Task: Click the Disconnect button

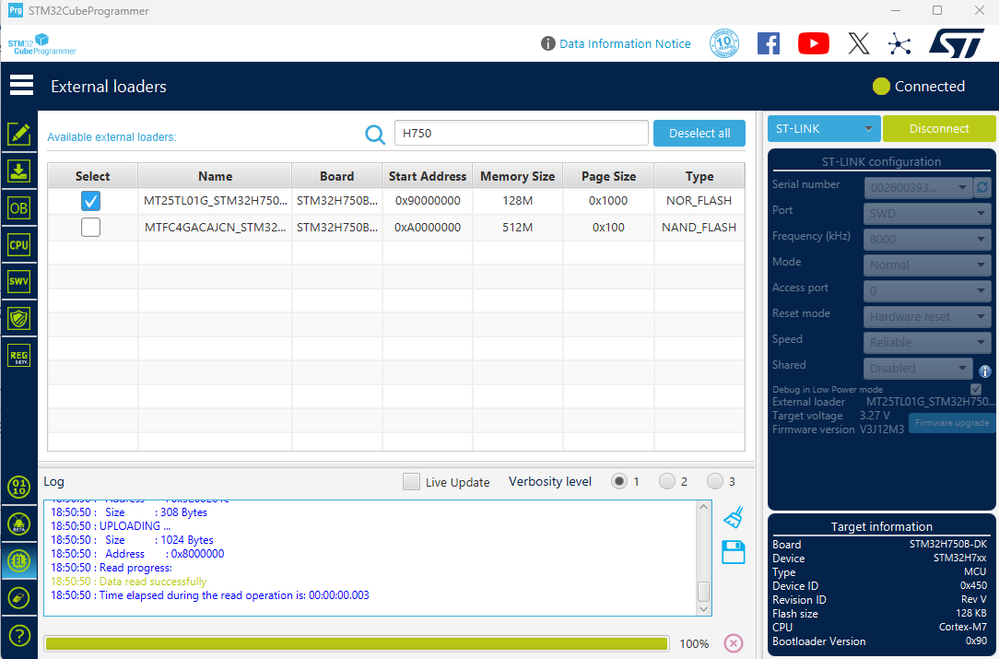Action: 938,129
